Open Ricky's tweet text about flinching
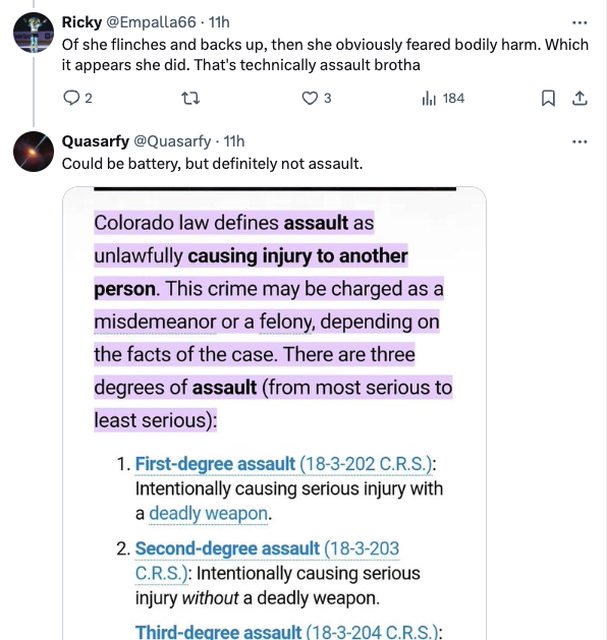This screenshot has width=607, height=640. 300,55
